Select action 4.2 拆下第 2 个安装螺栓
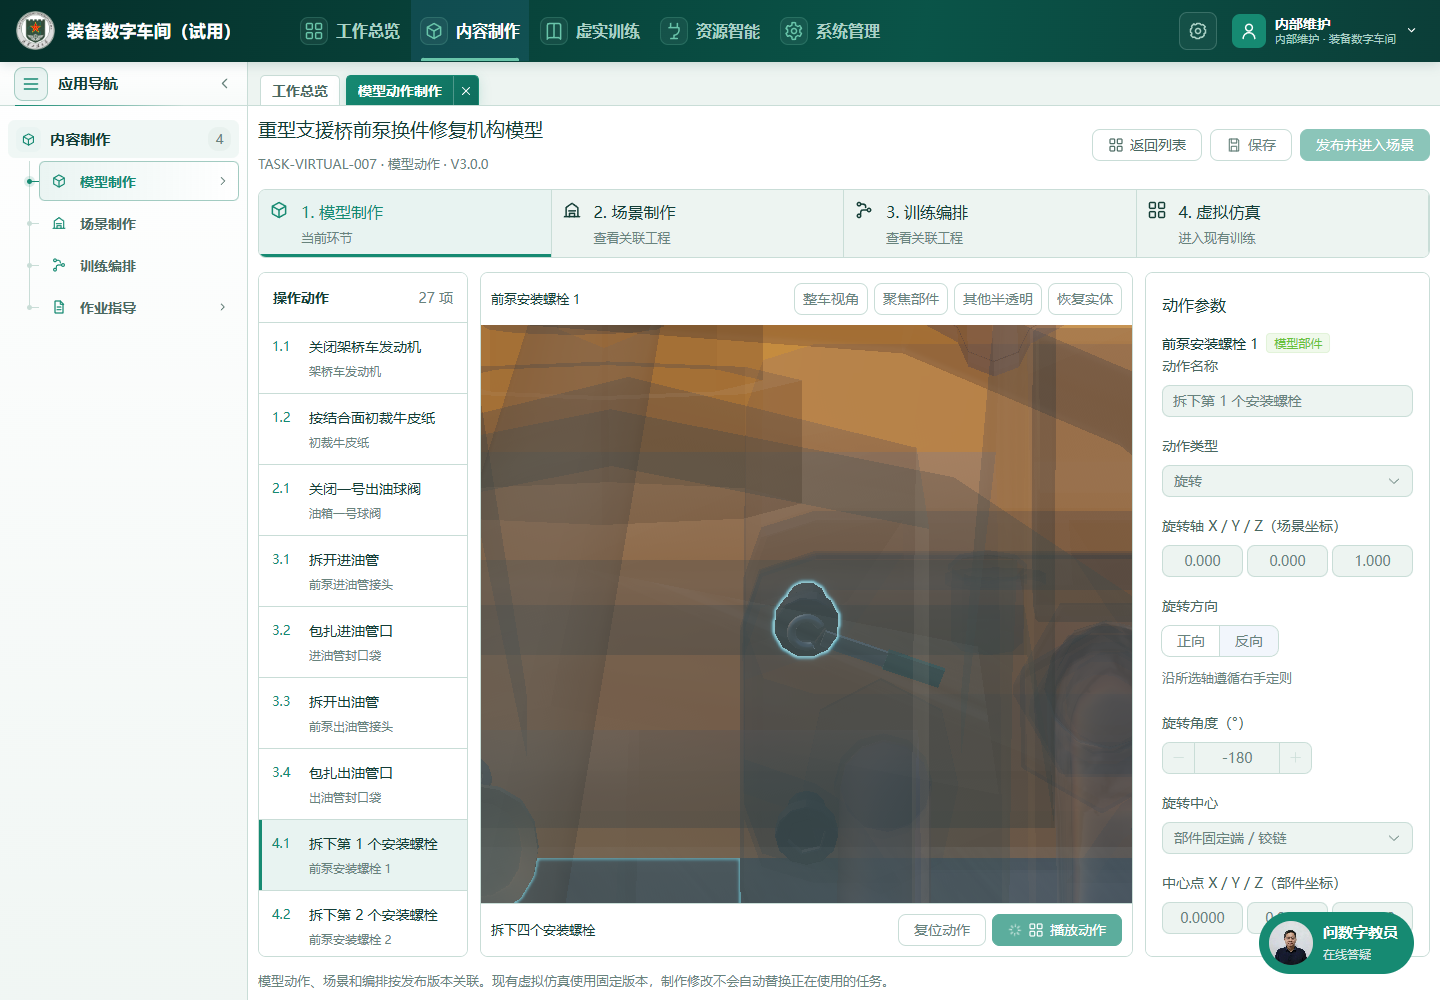Viewport: 1440px width, 1000px height. [363, 924]
